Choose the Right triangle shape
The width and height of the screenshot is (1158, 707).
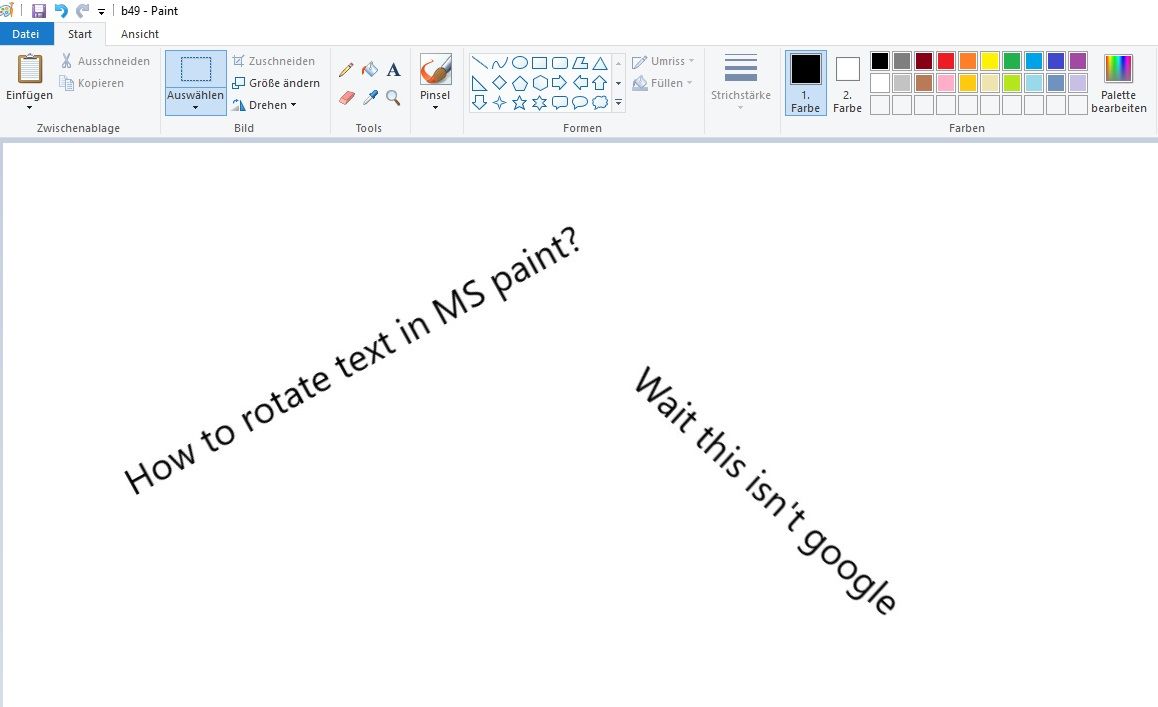point(479,83)
